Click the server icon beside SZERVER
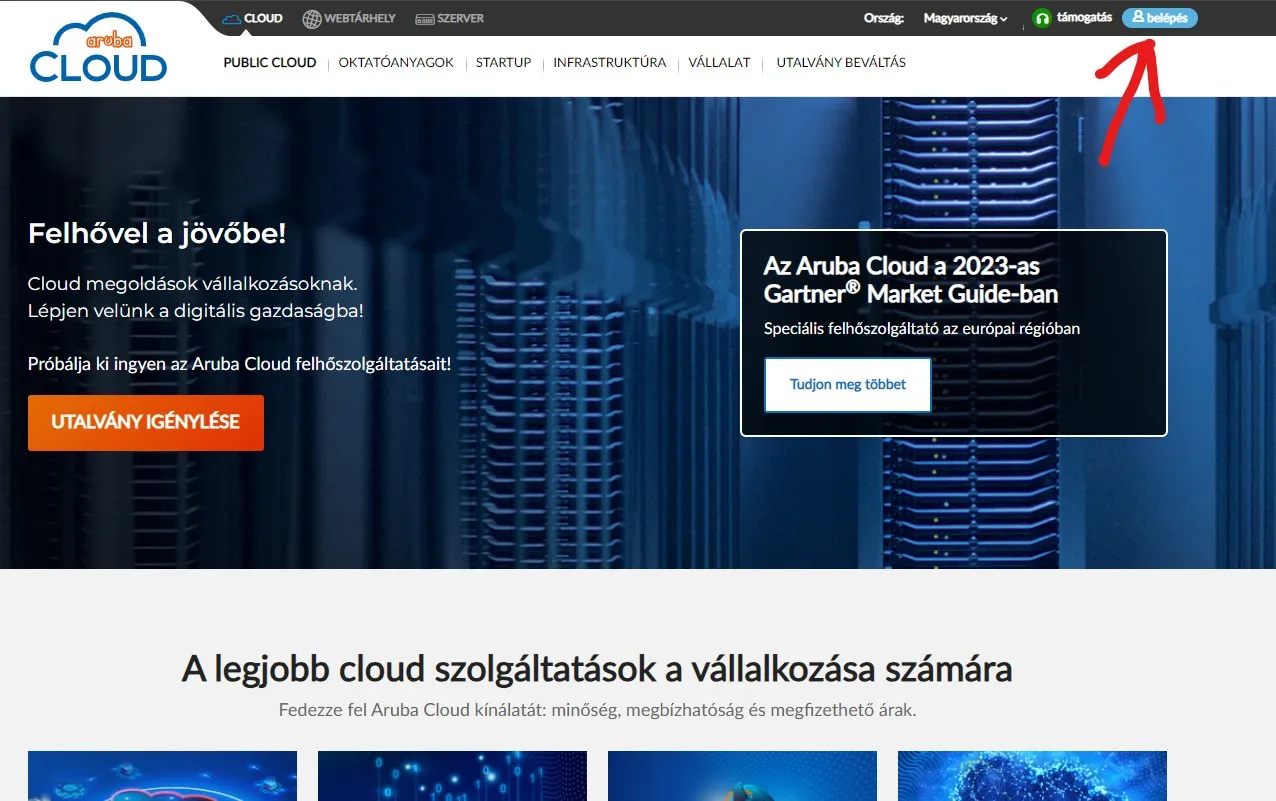This screenshot has height=801, width=1276. [424, 19]
